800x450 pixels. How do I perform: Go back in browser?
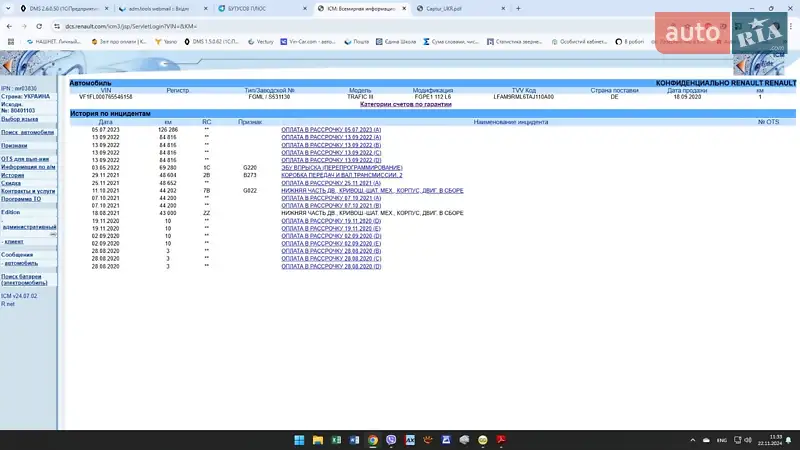coord(9,26)
